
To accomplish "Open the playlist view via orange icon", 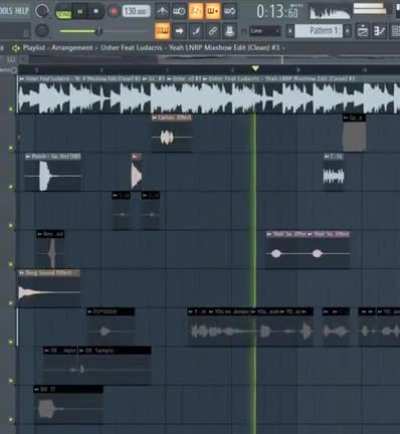I will (x=162, y=31).
